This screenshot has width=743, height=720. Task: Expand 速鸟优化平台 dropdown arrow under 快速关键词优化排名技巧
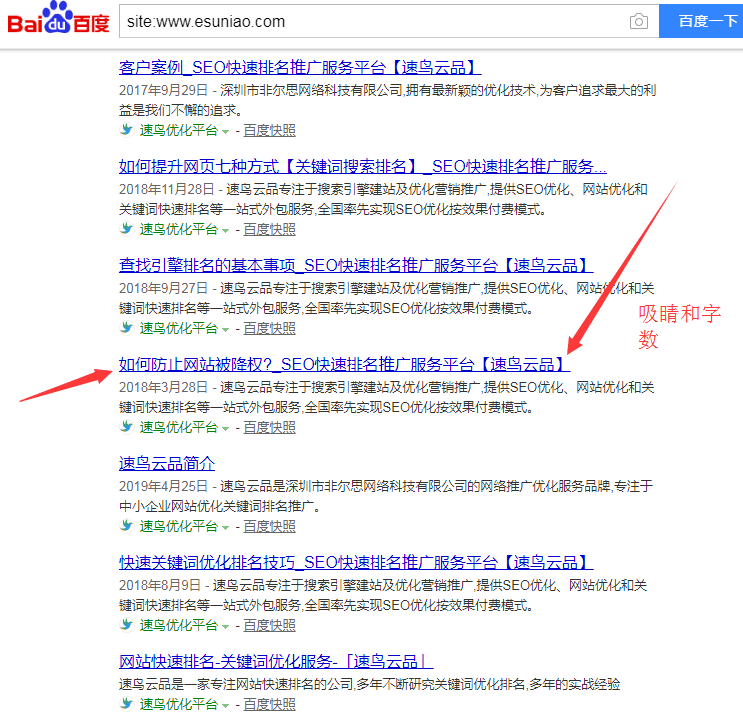click(x=226, y=627)
